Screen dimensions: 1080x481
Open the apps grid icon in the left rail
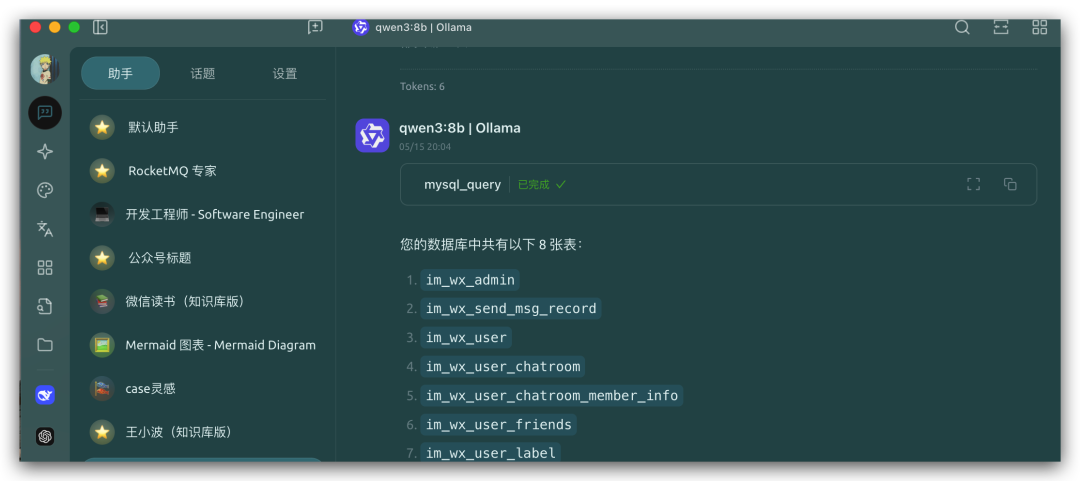[45, 267]
